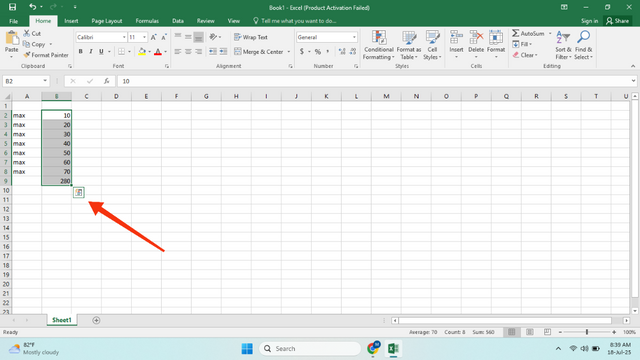Expand the formula bar
The height and width of the screenshot is (360, 640).
pos(633,81)
